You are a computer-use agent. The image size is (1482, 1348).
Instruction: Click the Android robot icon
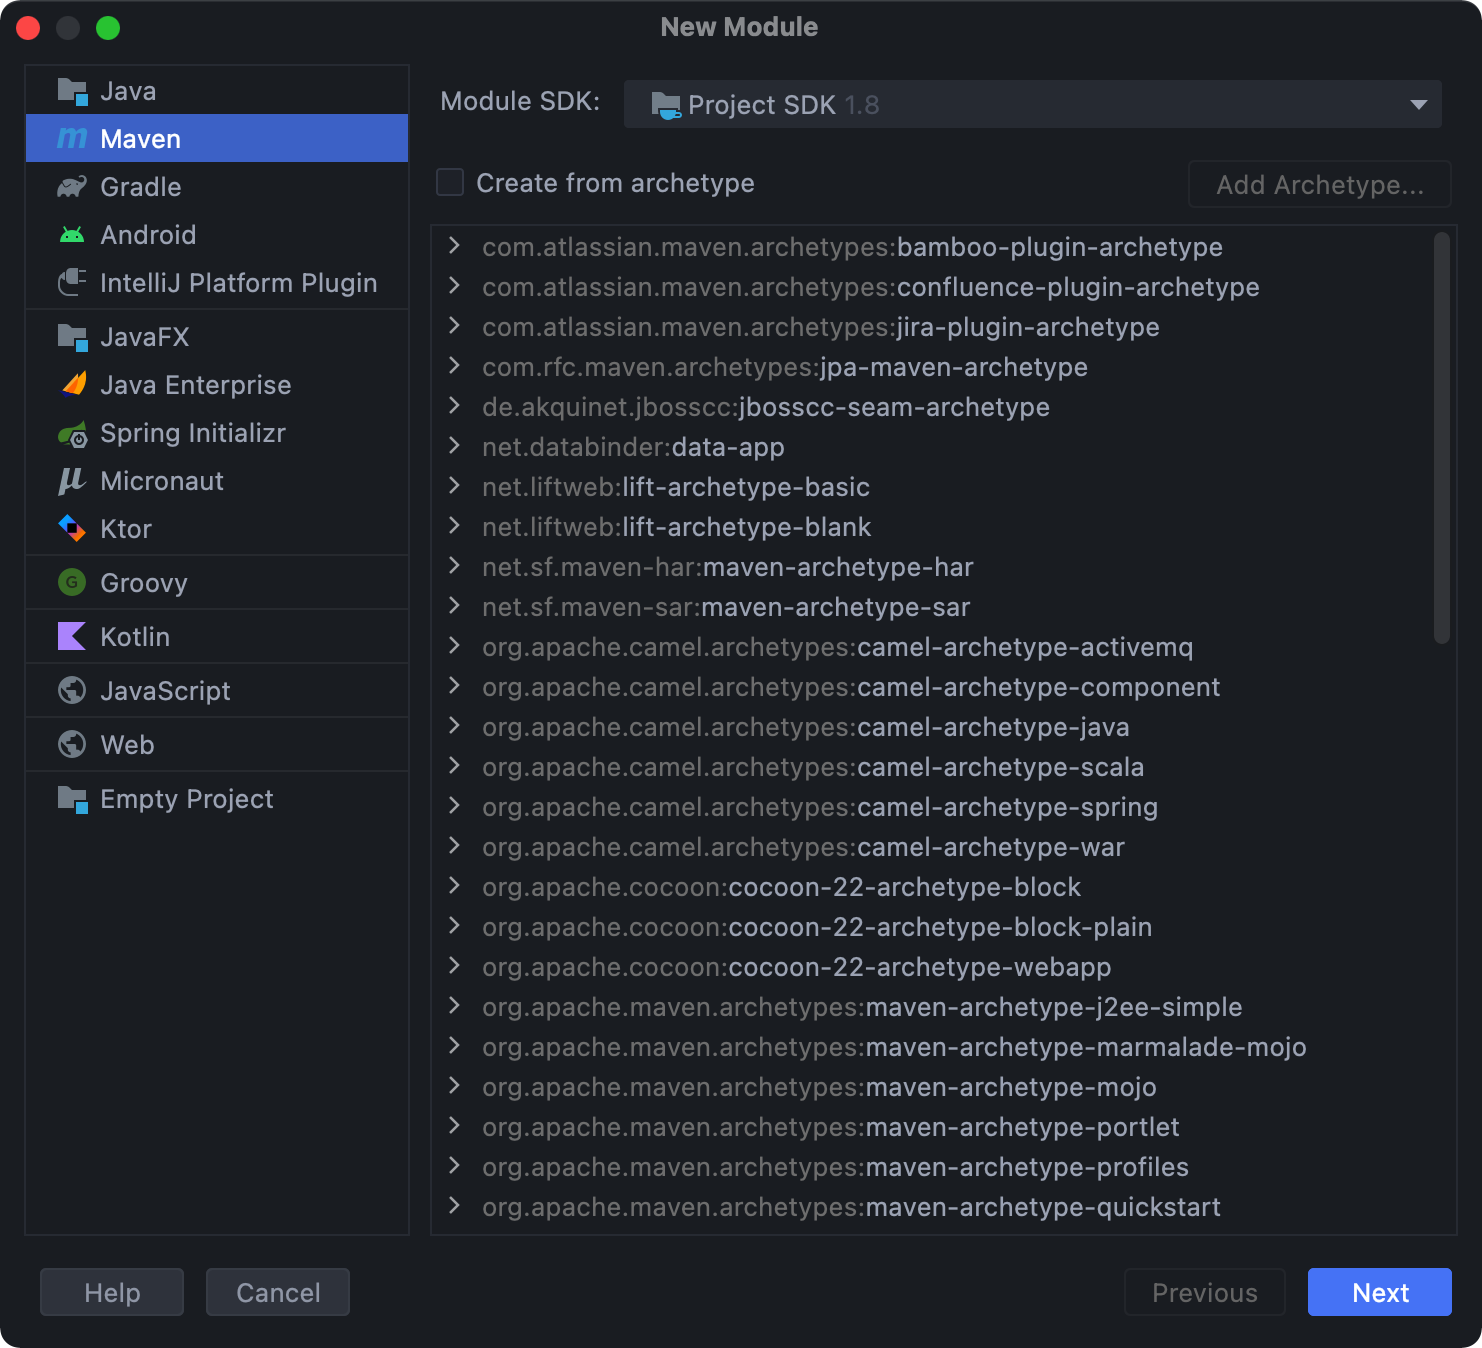click(72, 235)
